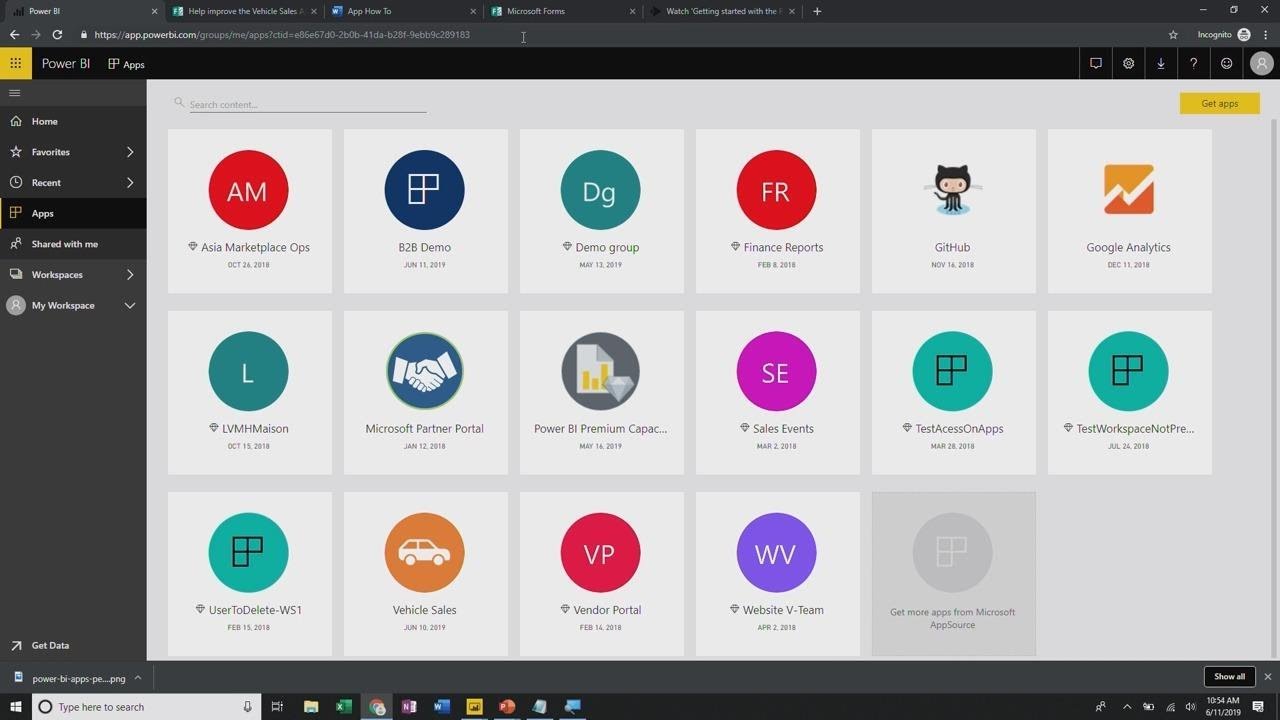1280x720 pixels.
Task: Open the Power BI Premium Capacity app icon
Action: [600, 371]
